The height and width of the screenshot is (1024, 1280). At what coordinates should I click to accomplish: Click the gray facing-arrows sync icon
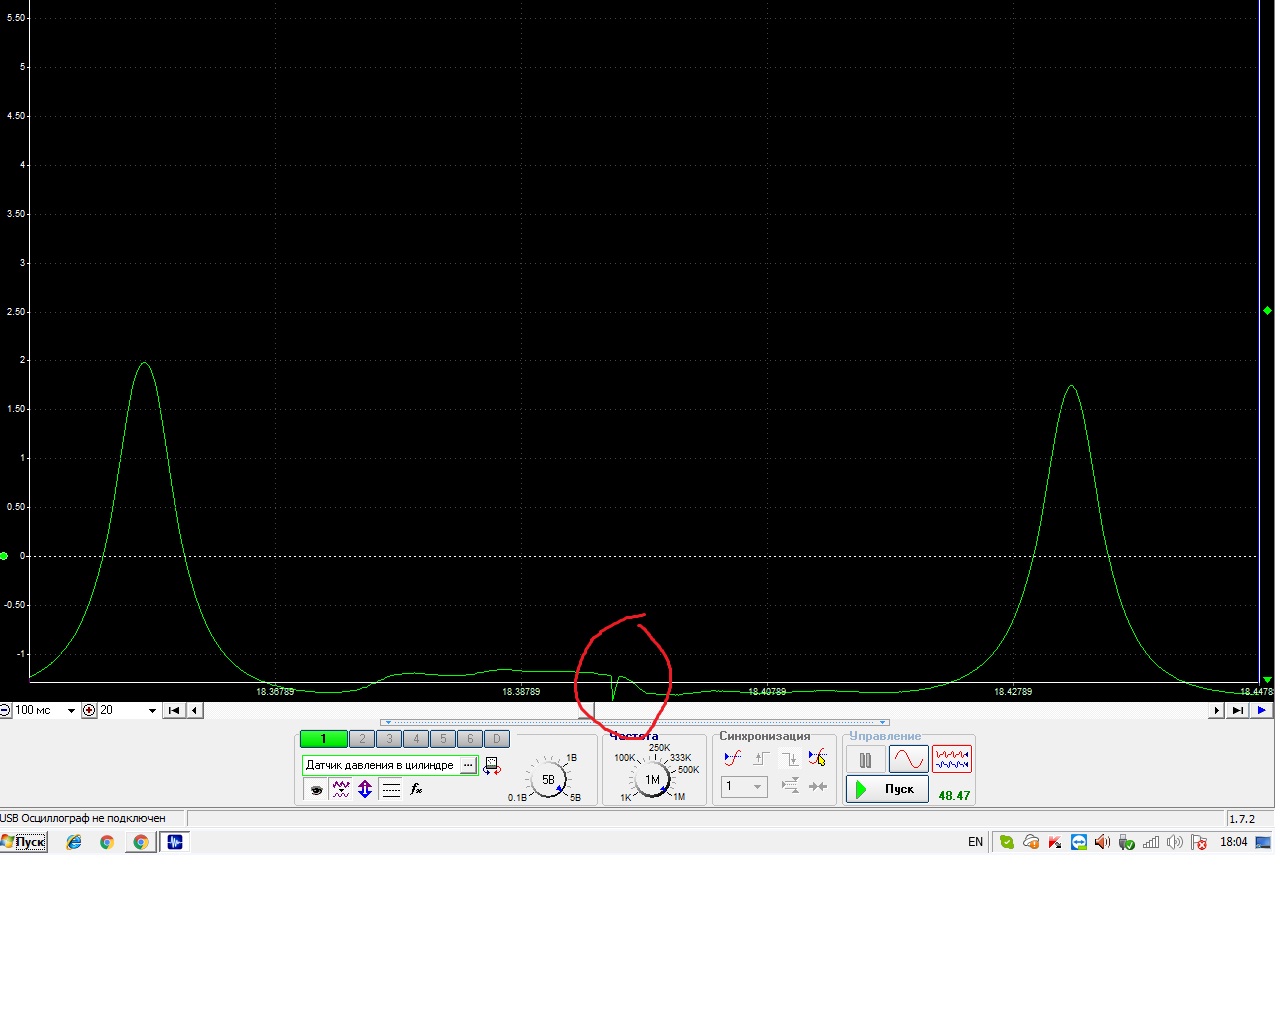pos(818,786)
